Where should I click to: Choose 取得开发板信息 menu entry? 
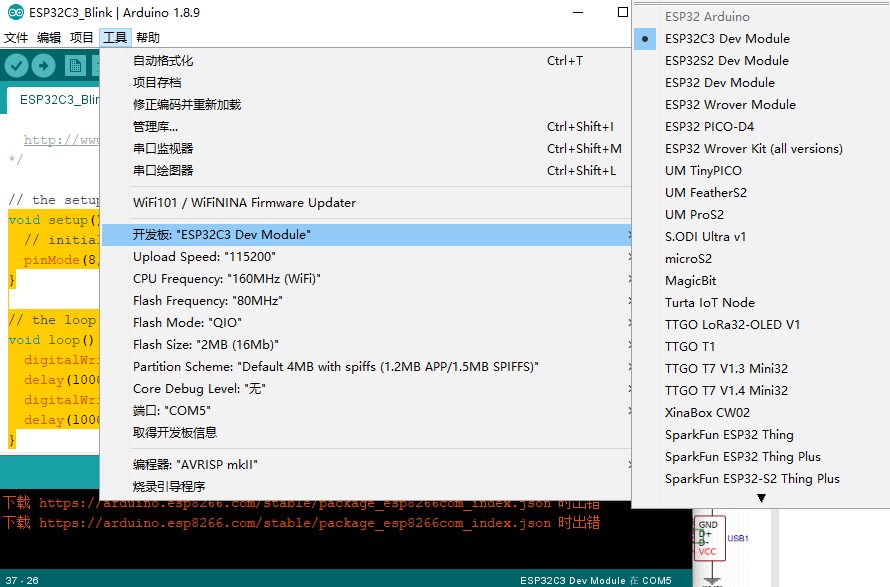pyautogui.click(x=366, y=433)
